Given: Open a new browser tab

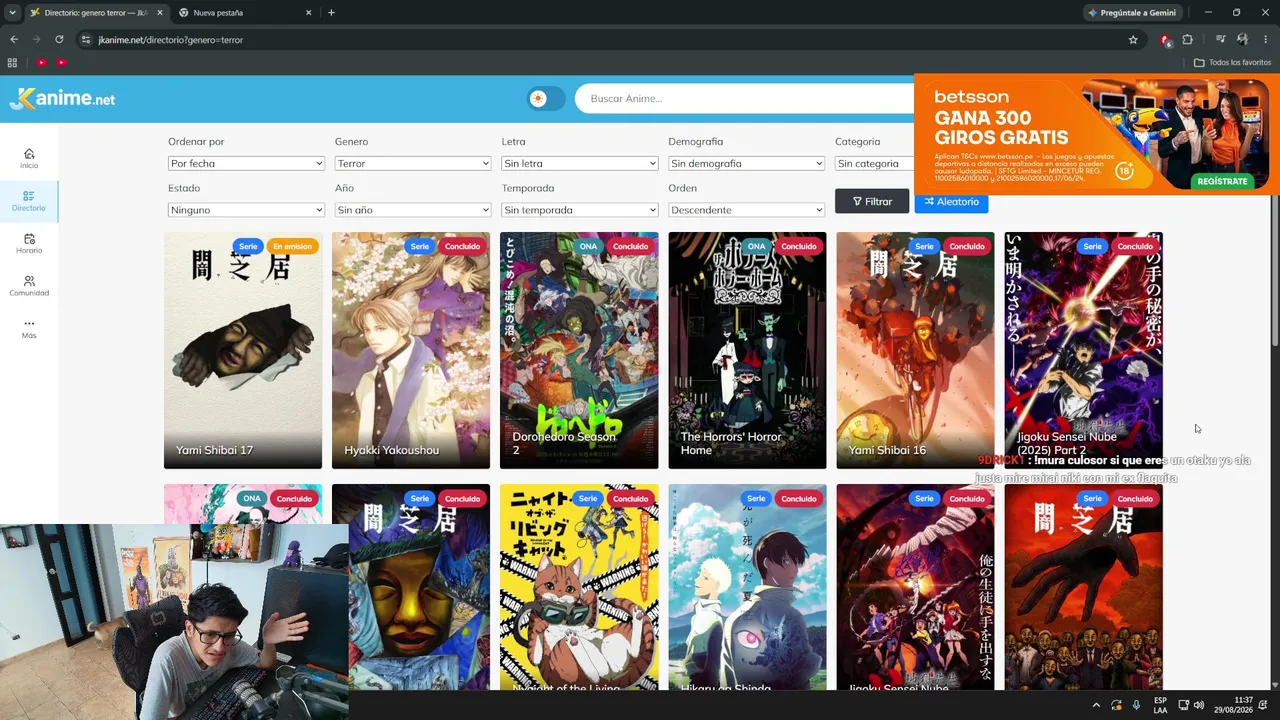Looking at the screenshot, I should 331,13.
